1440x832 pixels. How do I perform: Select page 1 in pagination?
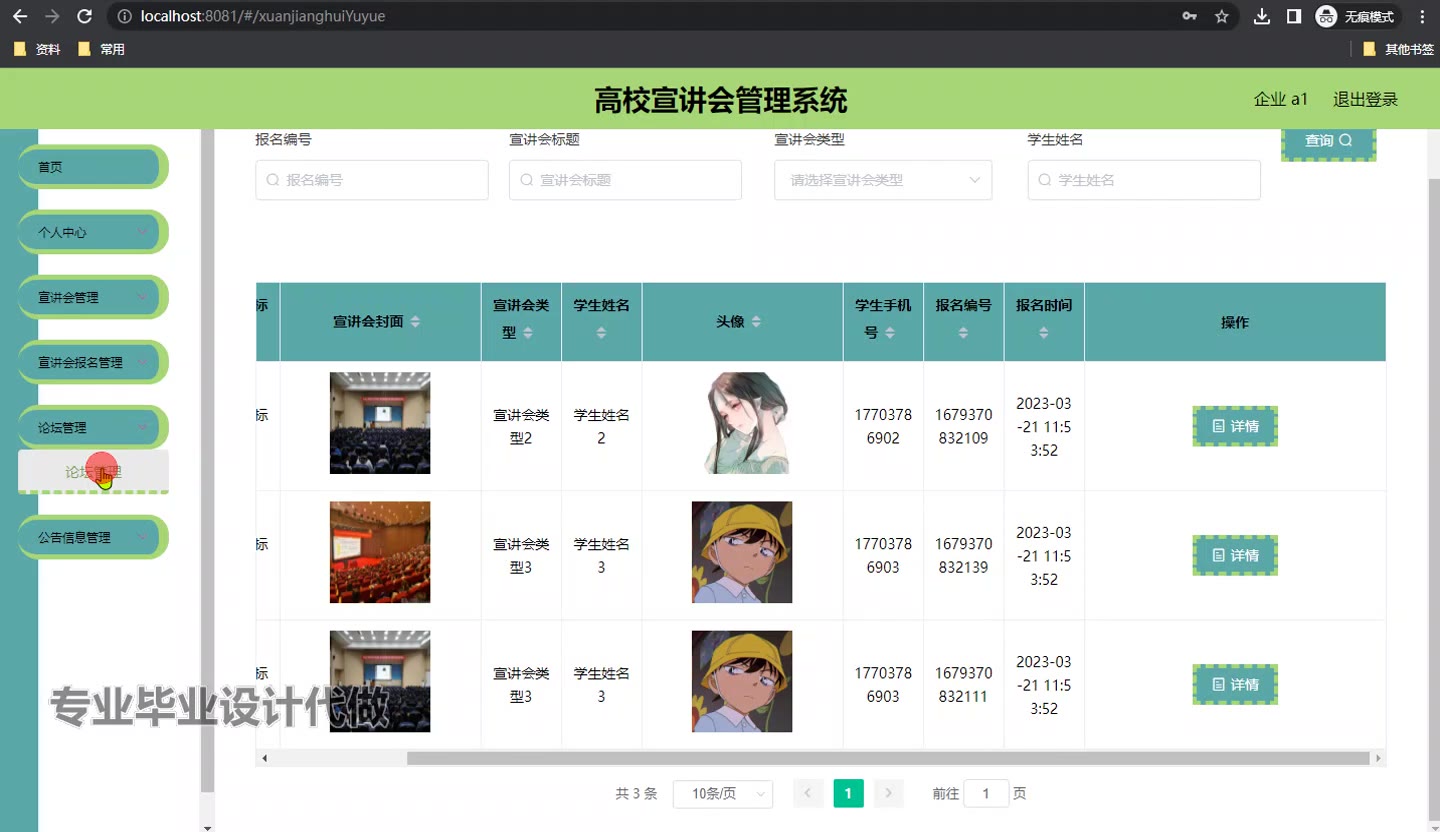(x=848, y=793)
